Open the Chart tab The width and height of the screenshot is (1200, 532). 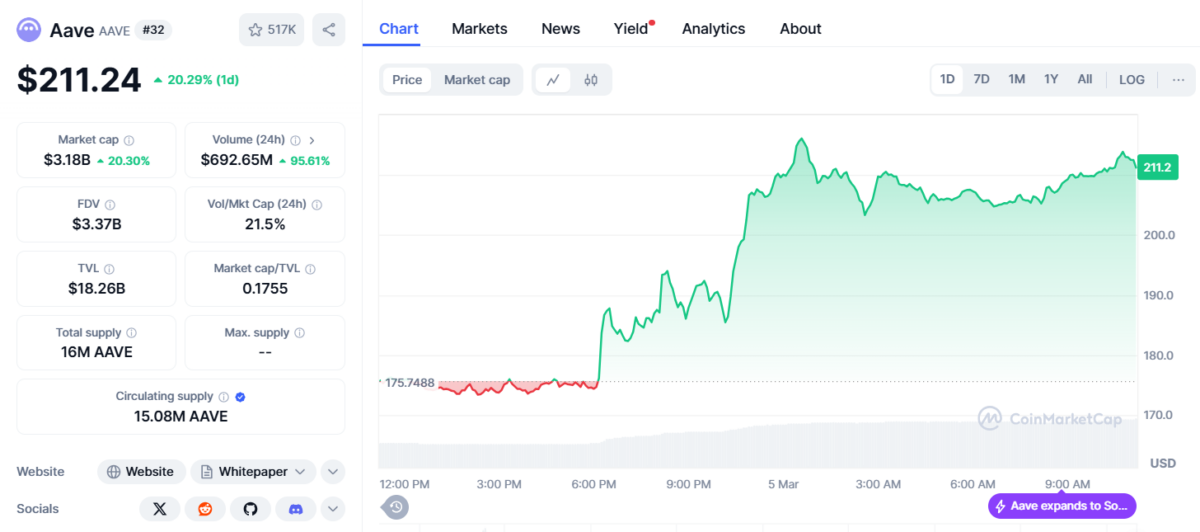(399, 28)
